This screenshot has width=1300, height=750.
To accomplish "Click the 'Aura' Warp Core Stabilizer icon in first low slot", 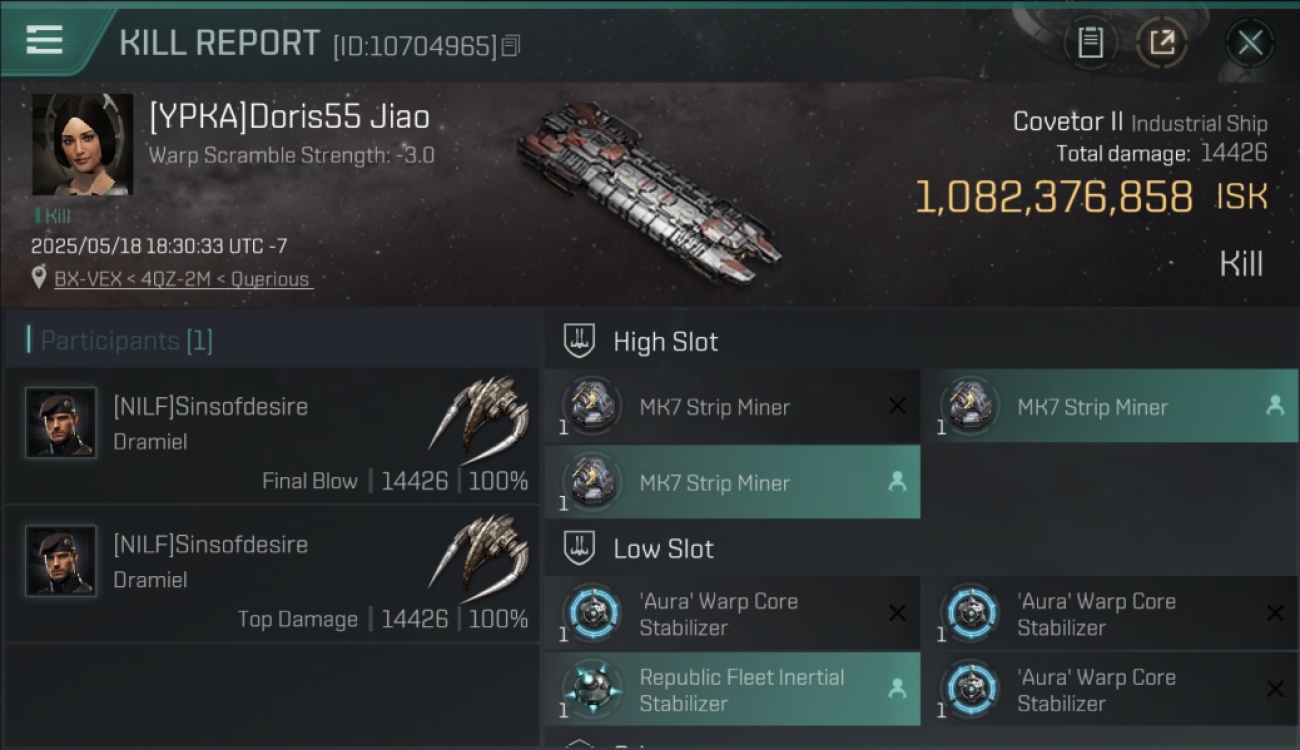I will pyautogui.click(x=591, y=613).
